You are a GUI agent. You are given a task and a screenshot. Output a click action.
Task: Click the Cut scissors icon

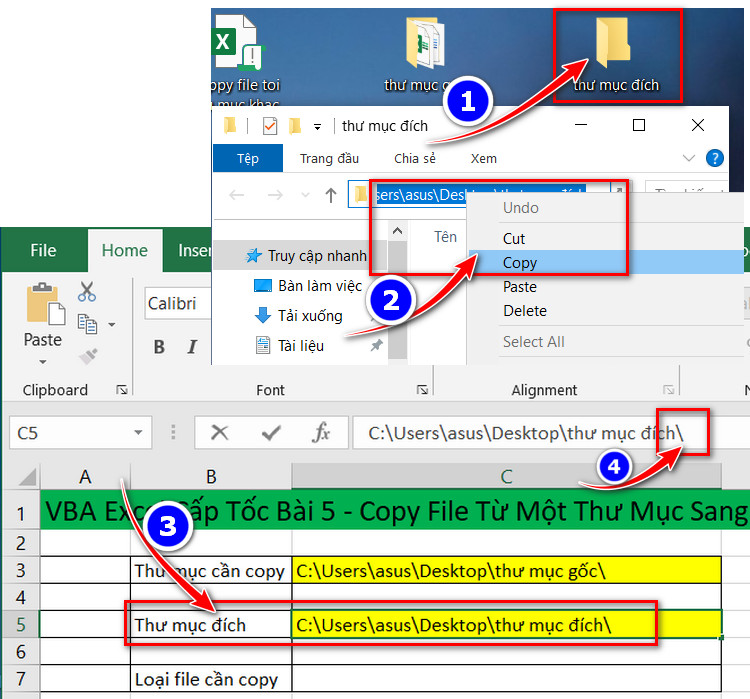[87, 291]
